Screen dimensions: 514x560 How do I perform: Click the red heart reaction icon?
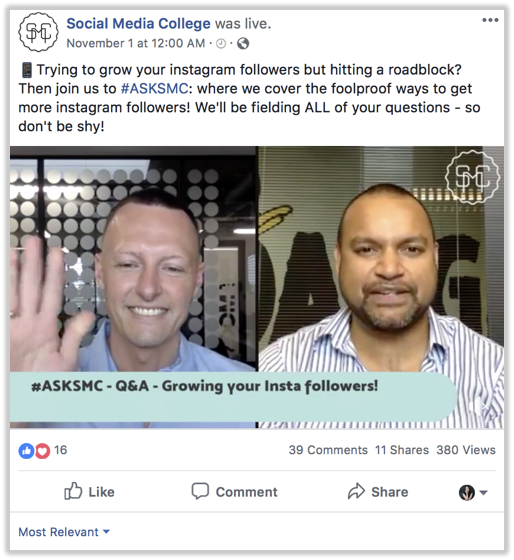(x=42, y=451)
